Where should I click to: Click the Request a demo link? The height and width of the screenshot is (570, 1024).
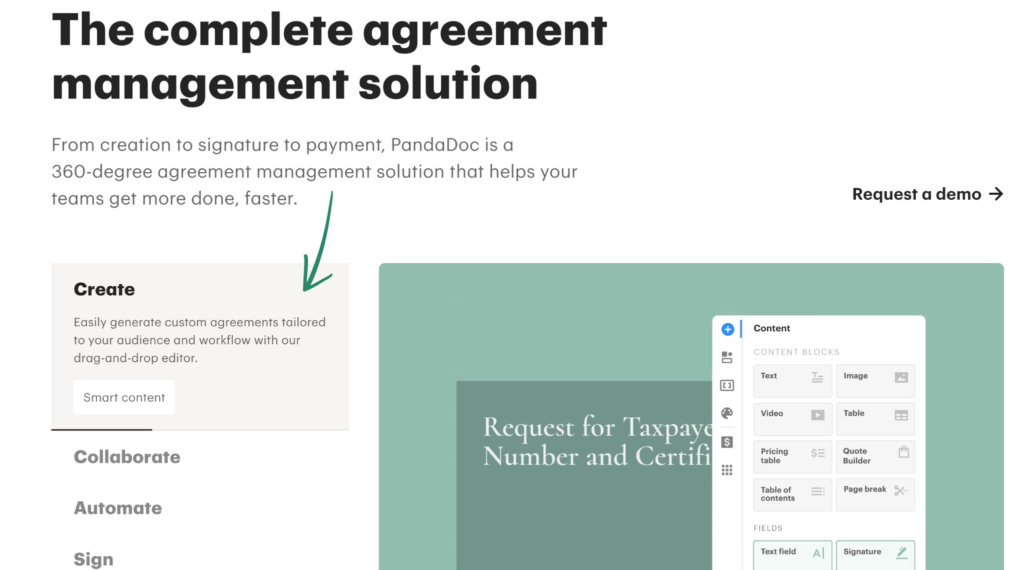[927, 194]
